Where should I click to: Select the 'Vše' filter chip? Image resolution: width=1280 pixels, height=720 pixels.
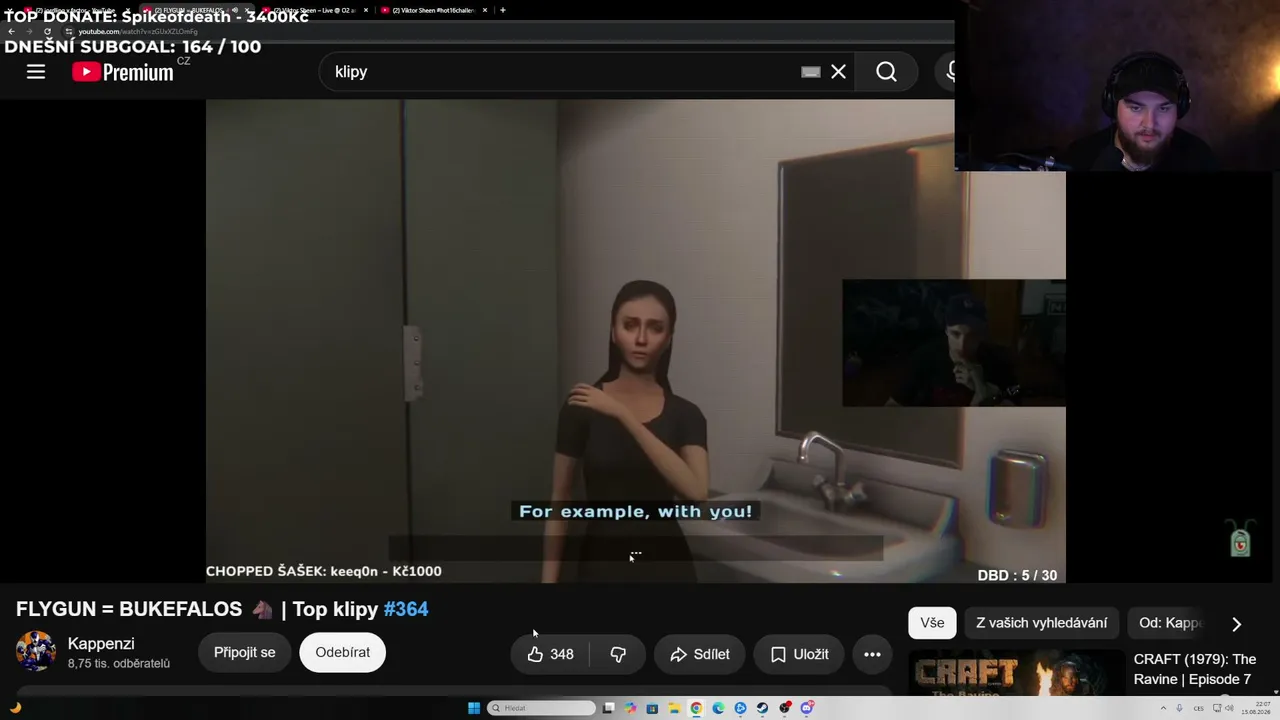932,623
